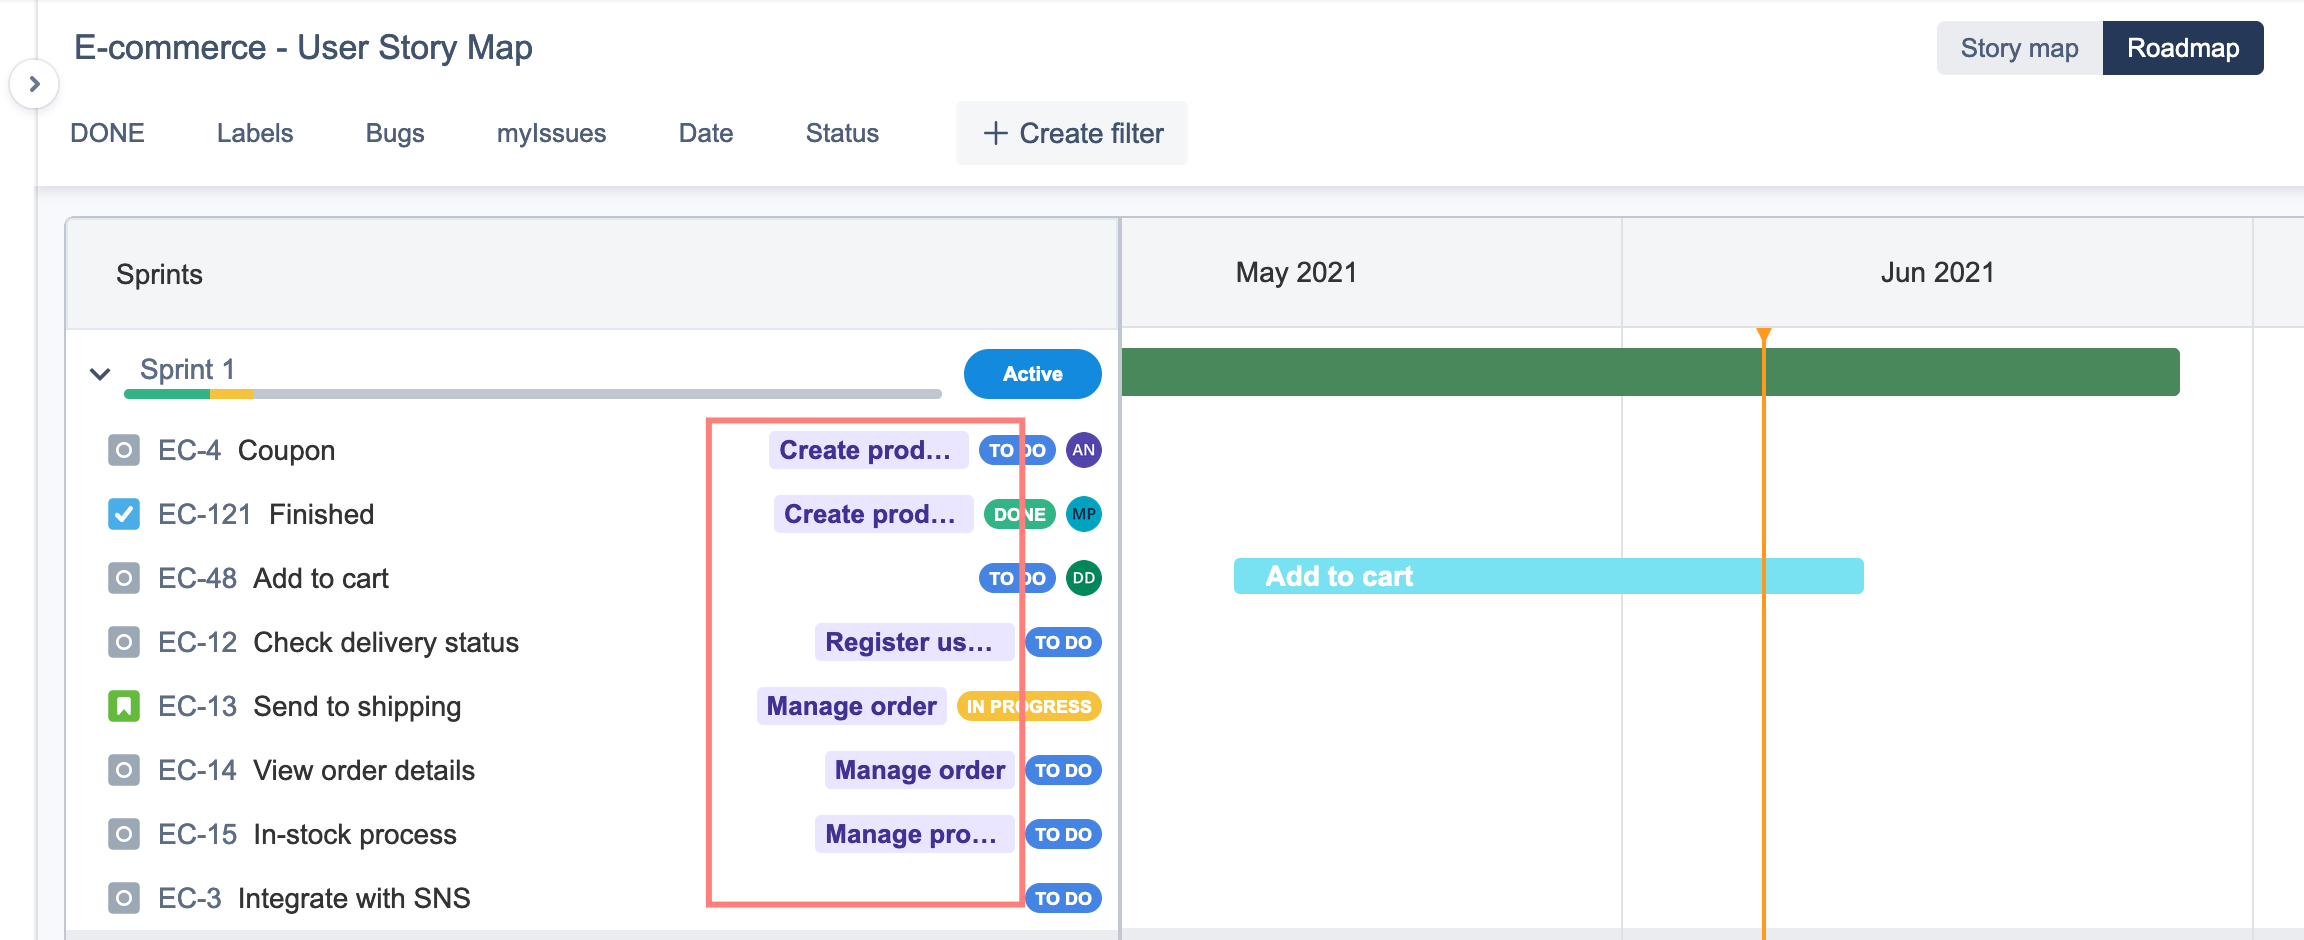Select the Bugs filter
The width and height of the screenshot is (2304, 940).
pos(395,133)
